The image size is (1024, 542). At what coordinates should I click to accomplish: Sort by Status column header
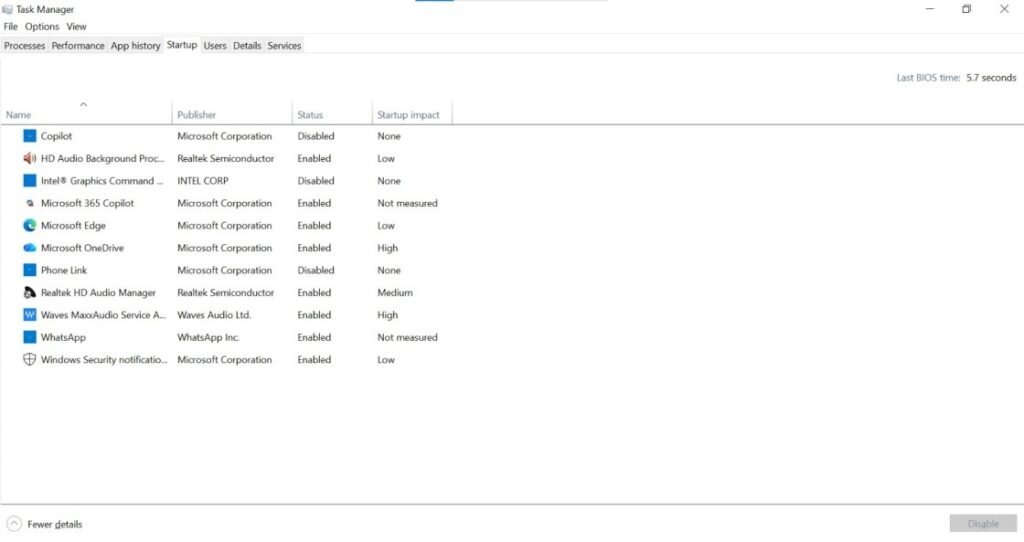click(310, 115)
